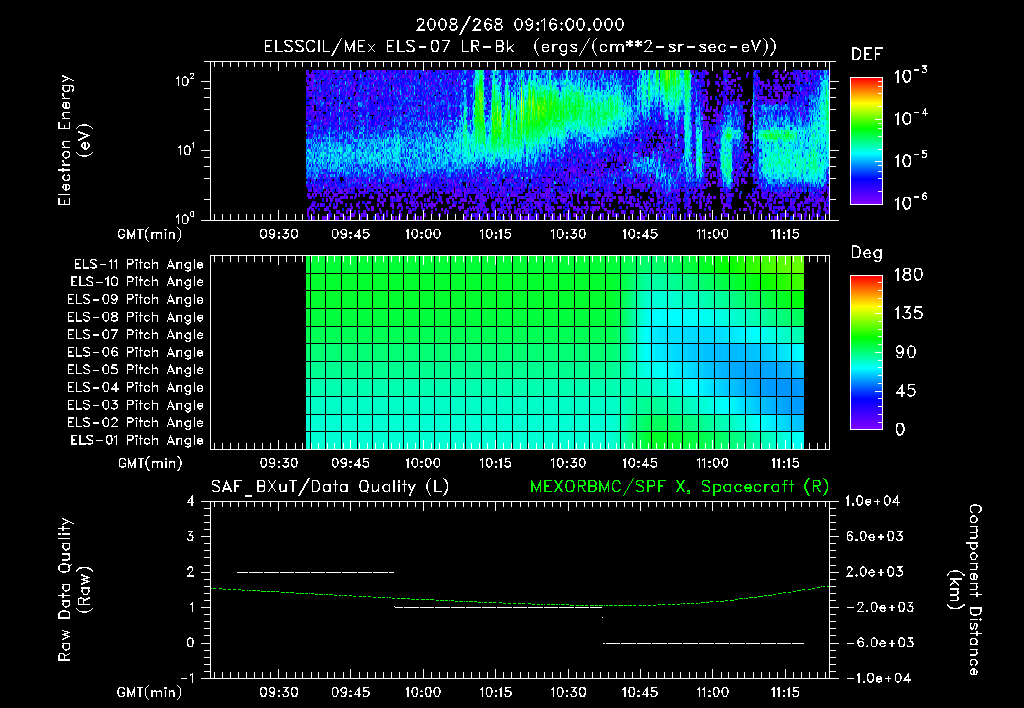
Task: Click the Deg pitch angle color bar
Action: click(x=866, y=352)
